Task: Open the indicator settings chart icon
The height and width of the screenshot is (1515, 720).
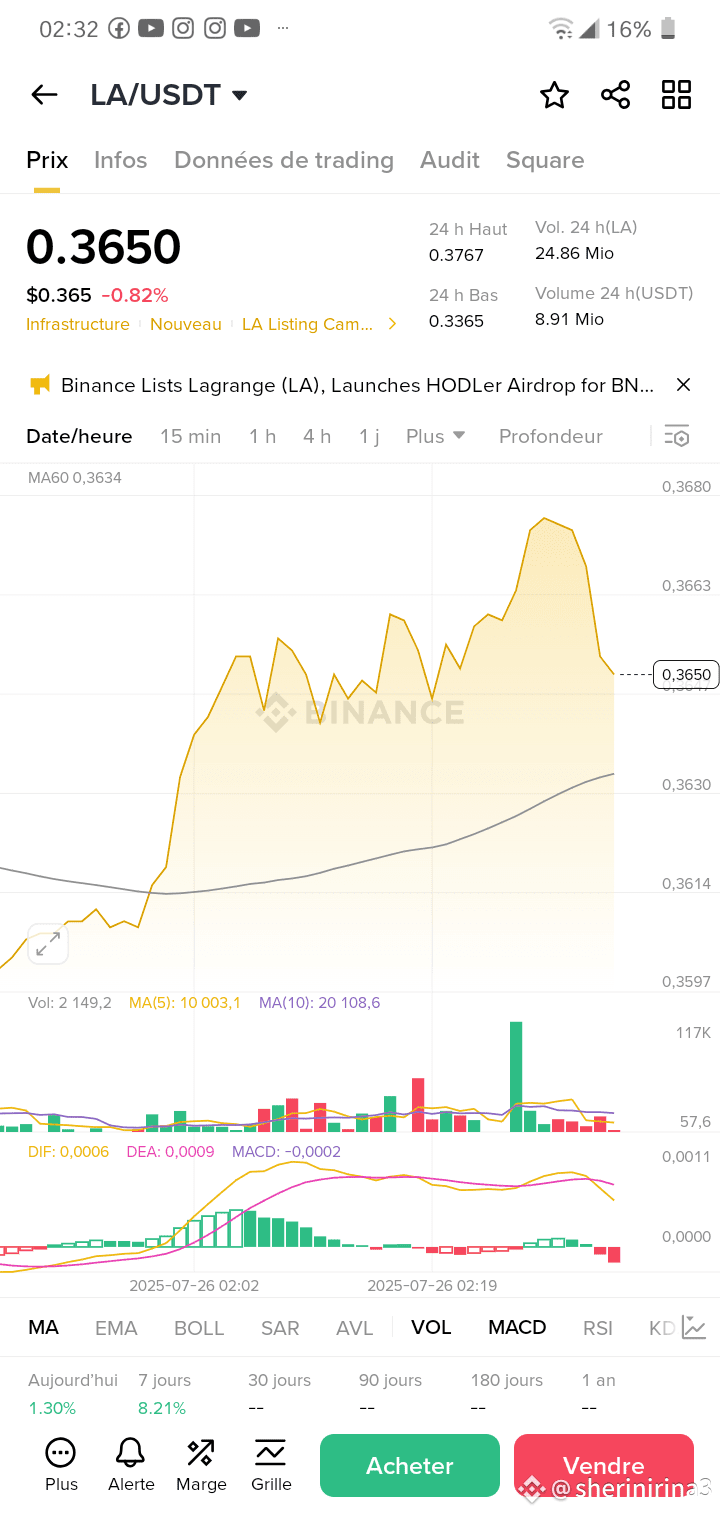Action: coord(694,1328)
